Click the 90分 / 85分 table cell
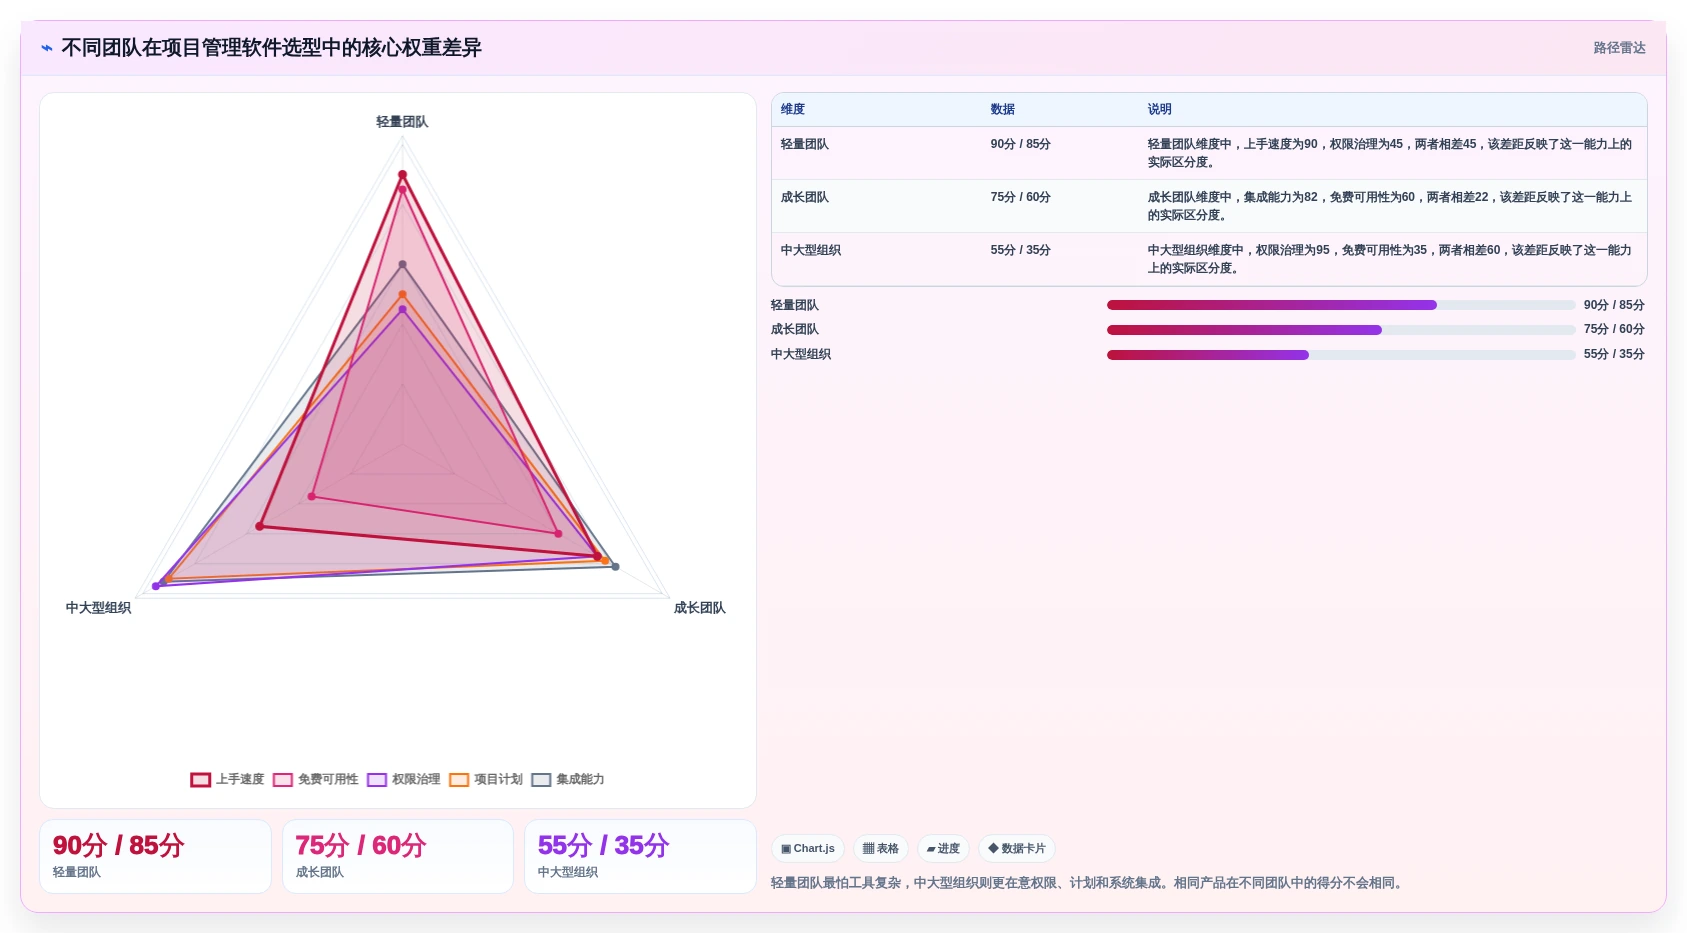The width and height of the screenshot is (1687, 933). tap(1020, 144)
